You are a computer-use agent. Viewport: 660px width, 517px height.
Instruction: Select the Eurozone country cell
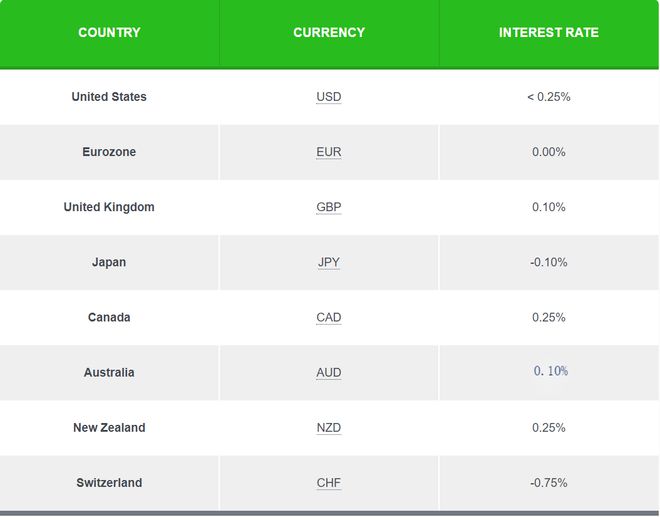tap(109, 152)
